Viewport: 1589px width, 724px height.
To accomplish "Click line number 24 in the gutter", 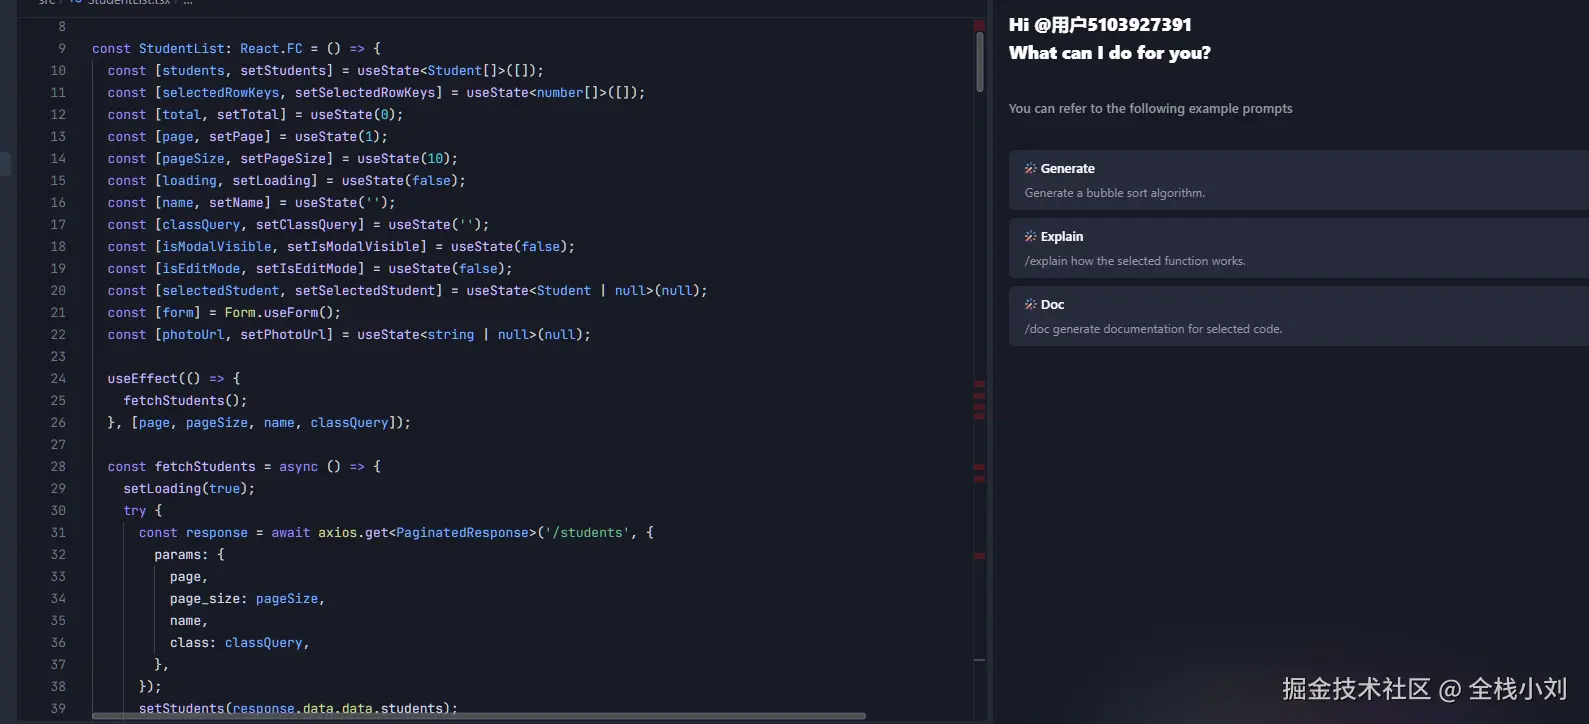I will (58, 378).
